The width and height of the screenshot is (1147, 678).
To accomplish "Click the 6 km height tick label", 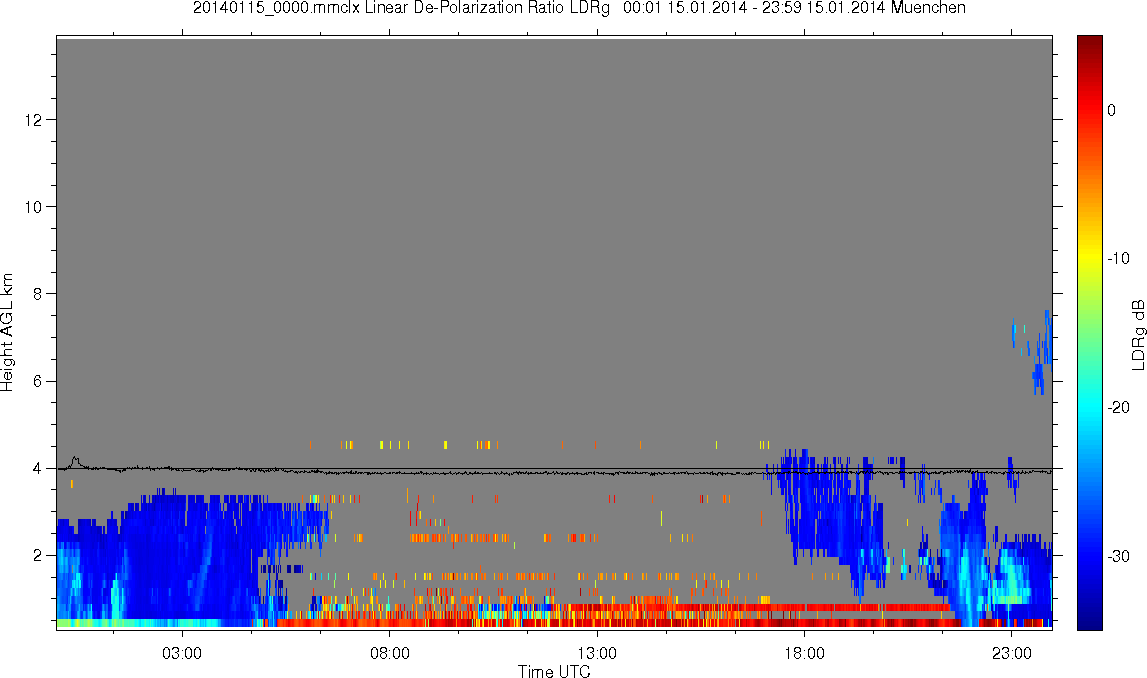I will tap(37, 382).
